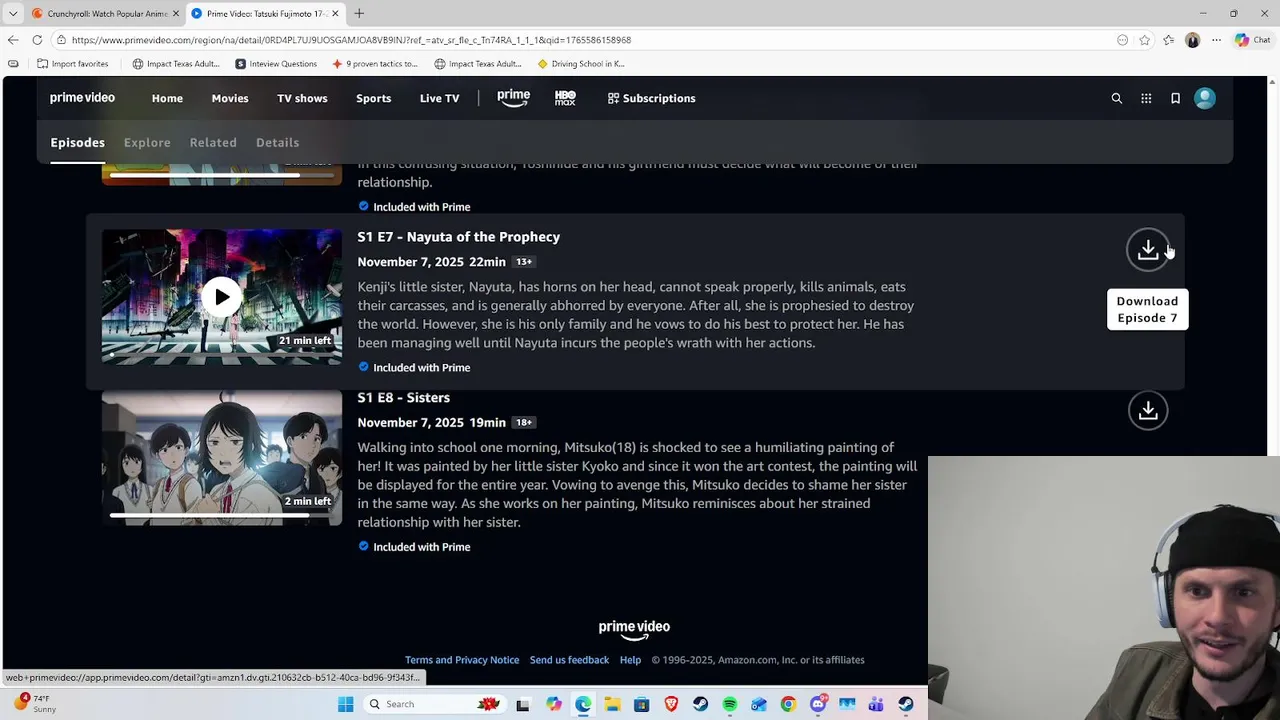The height and width of the screenshot is (720, 1280).
Task: Open Subscriptions in Prime navigation
Action: (x=651, y=98)
